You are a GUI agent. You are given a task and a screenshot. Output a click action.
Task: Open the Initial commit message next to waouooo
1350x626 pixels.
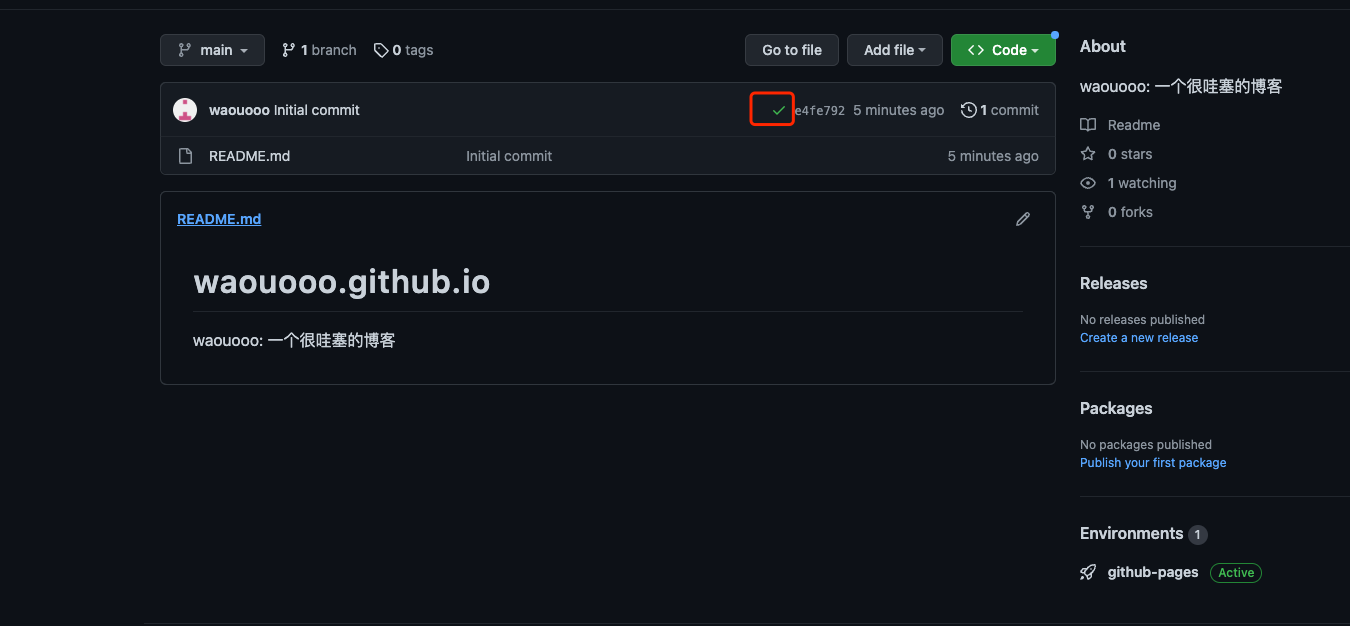pos(317,110)
